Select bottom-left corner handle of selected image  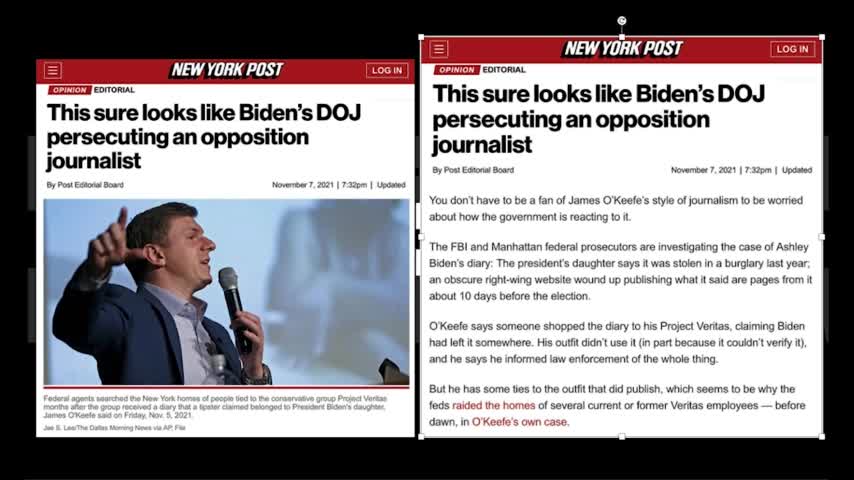421,436
